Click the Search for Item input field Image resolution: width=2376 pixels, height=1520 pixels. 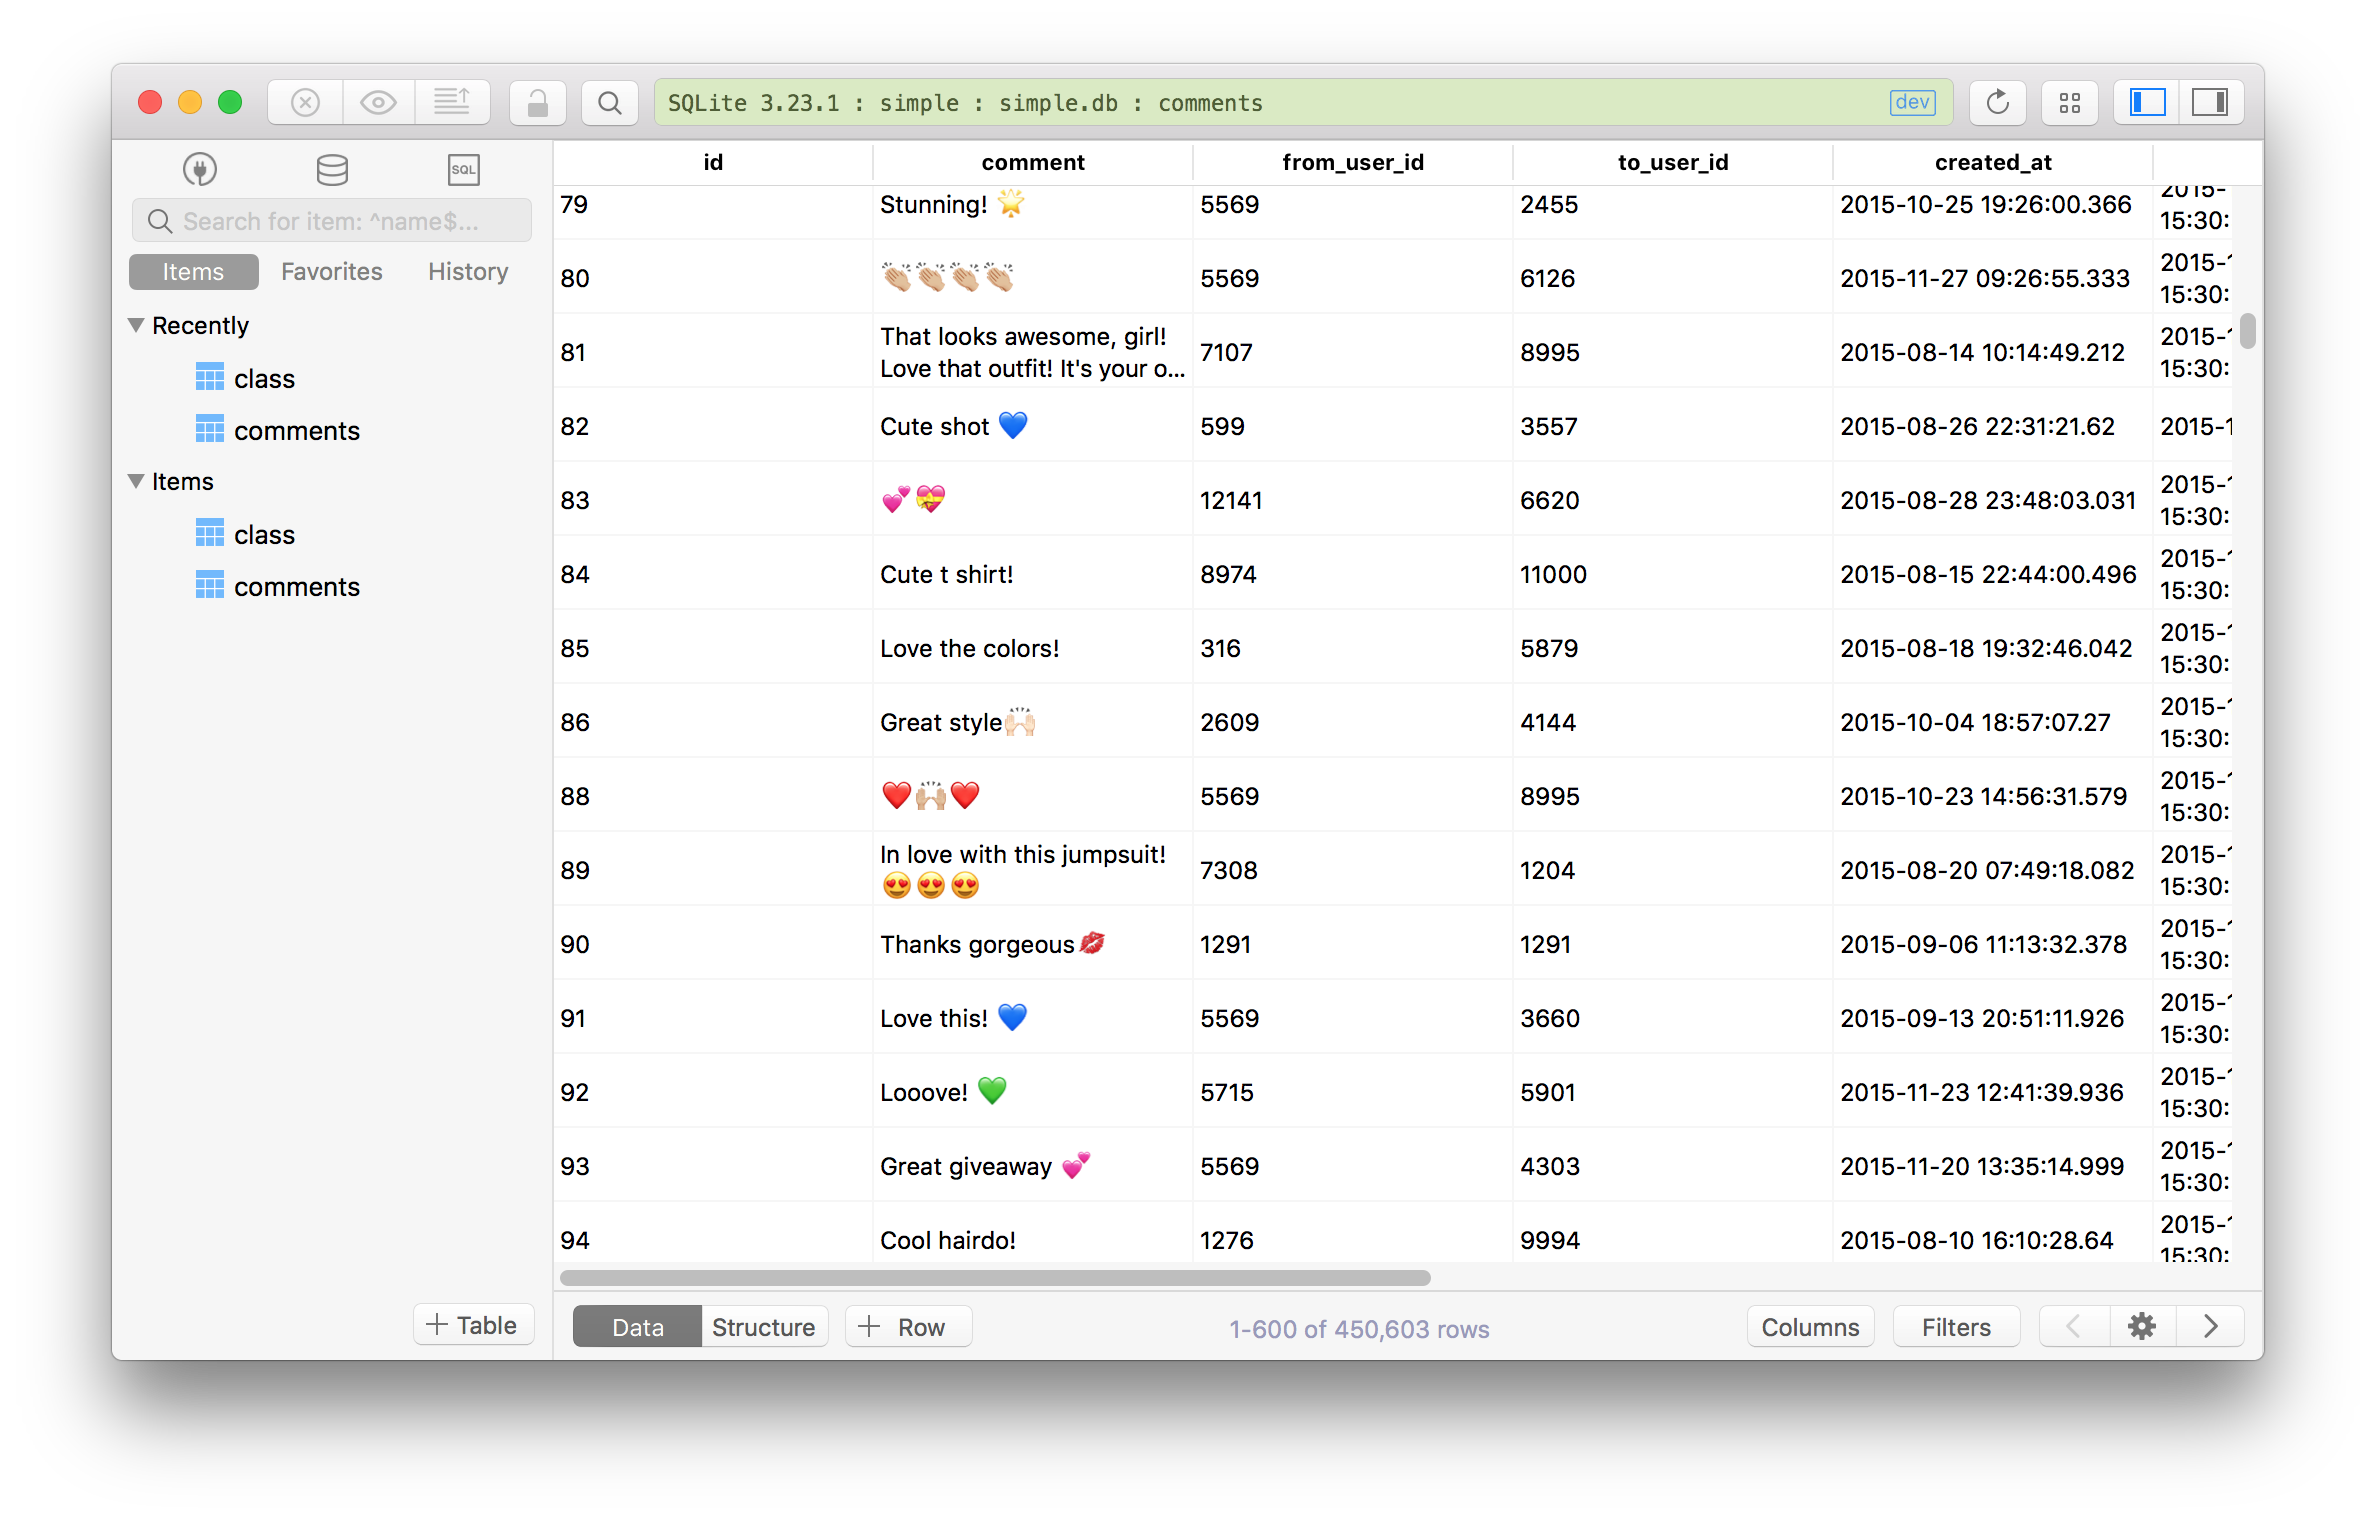tap(334, 220)
